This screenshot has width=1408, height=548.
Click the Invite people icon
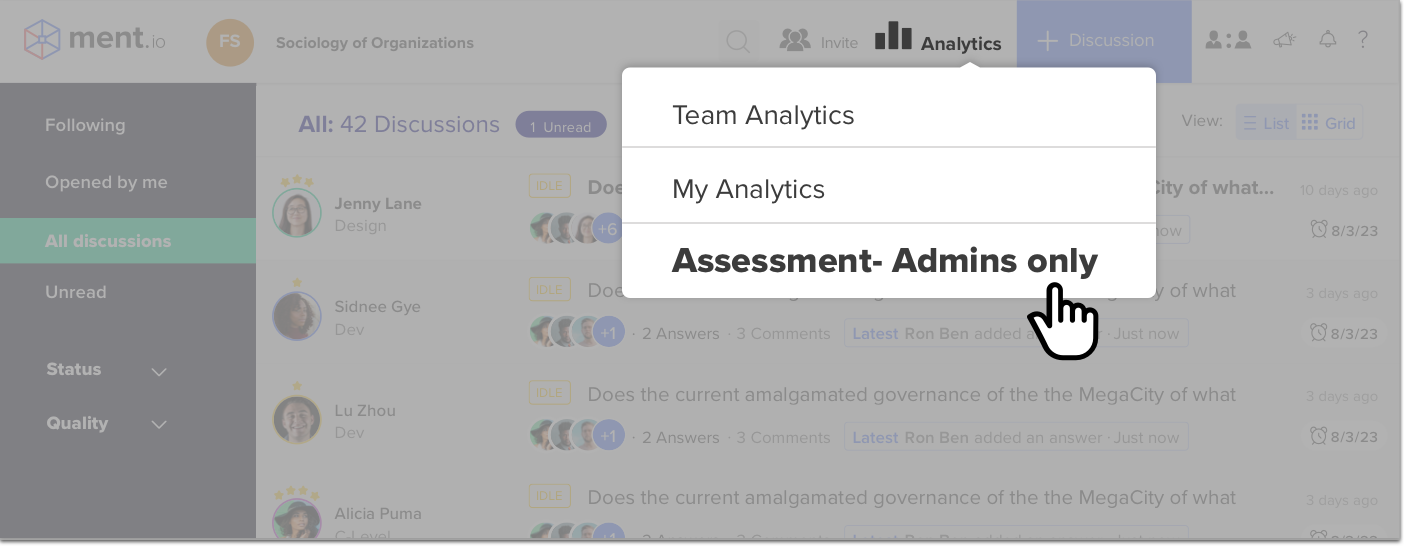pos(795,40)
